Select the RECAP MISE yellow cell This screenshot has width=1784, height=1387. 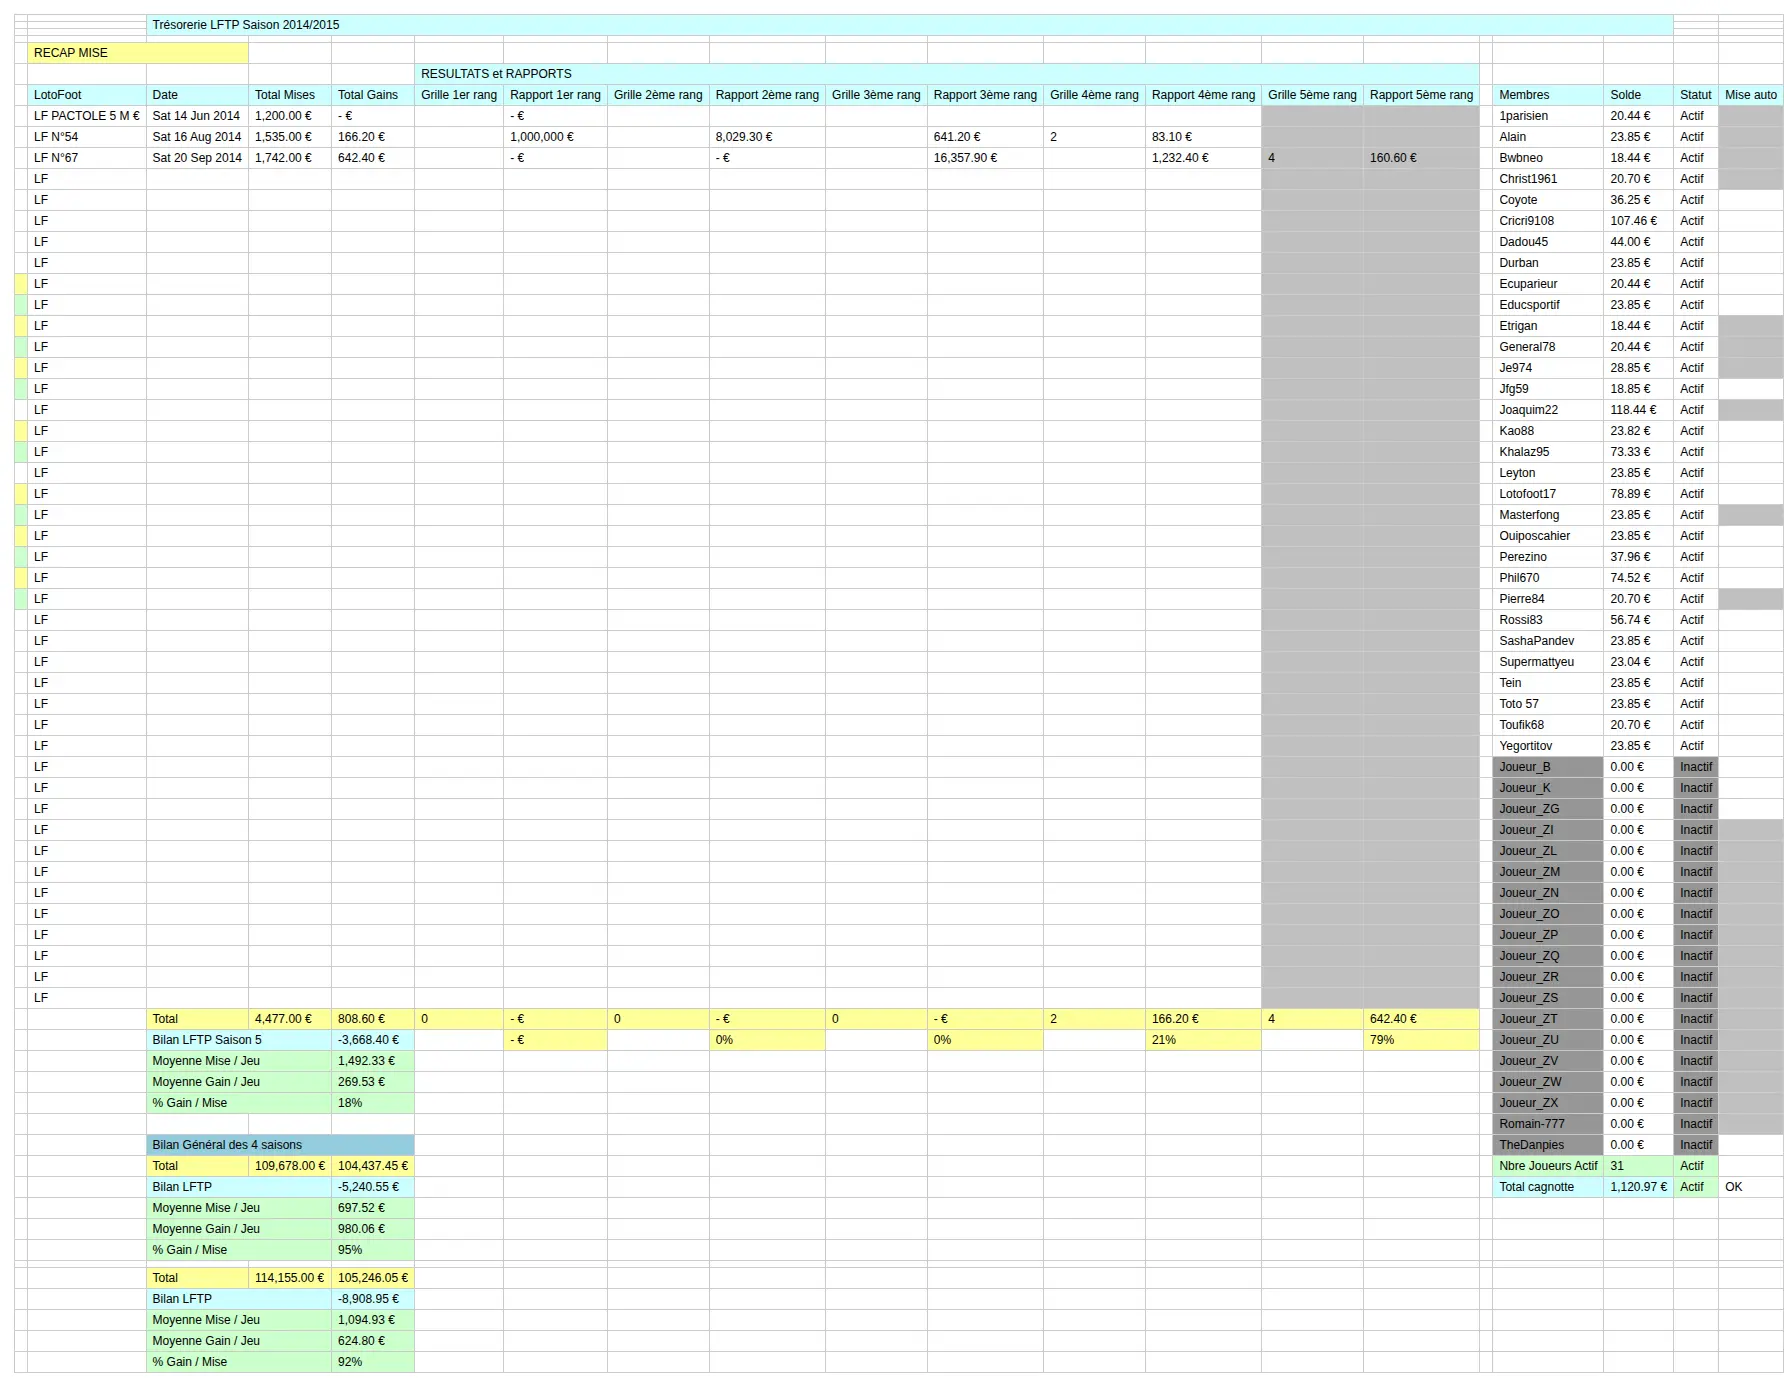click(137, 53)
